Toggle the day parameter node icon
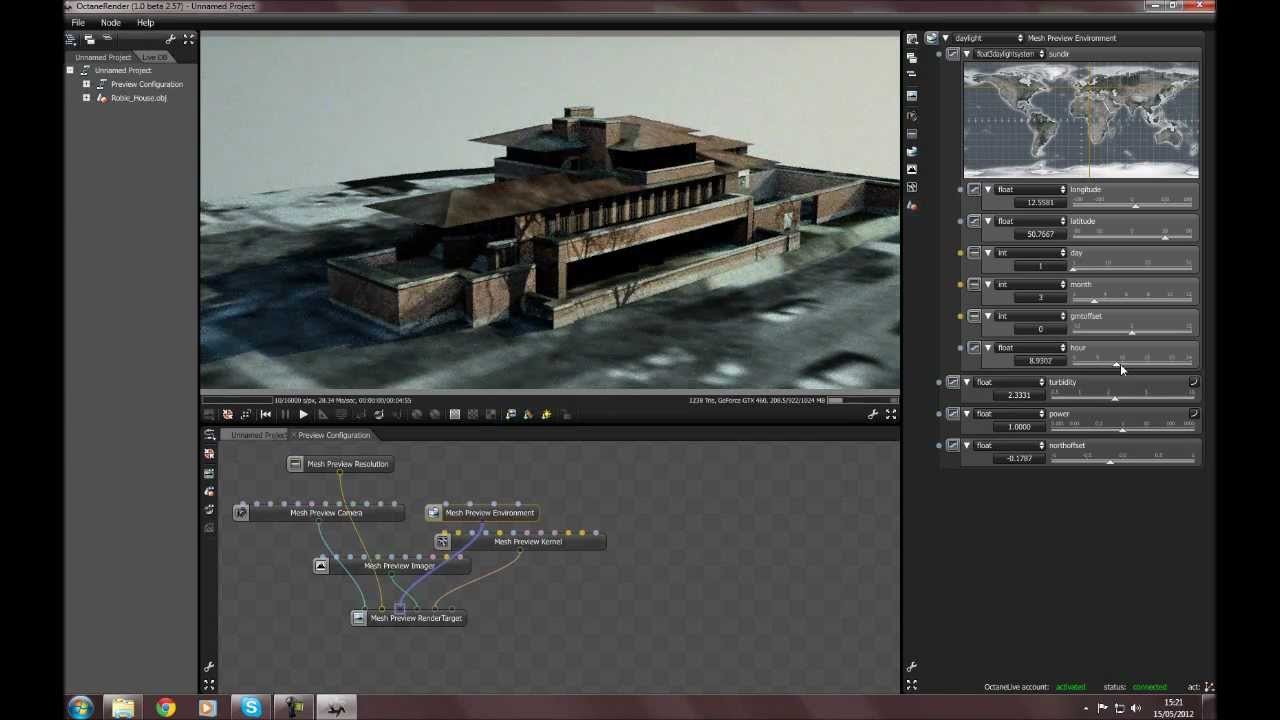This screenshot has height=720, width=1280. point(974,253)
